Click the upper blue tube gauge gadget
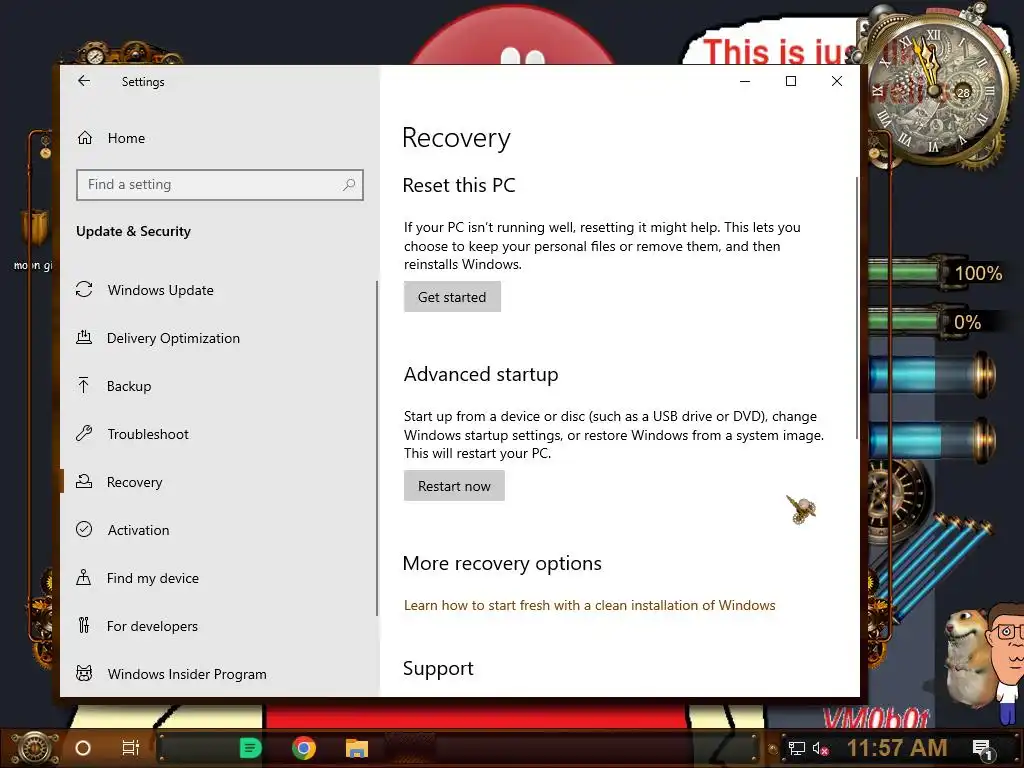Image resolution: width=1024 pixels, height=768 pixels. [x=932, y=376]
